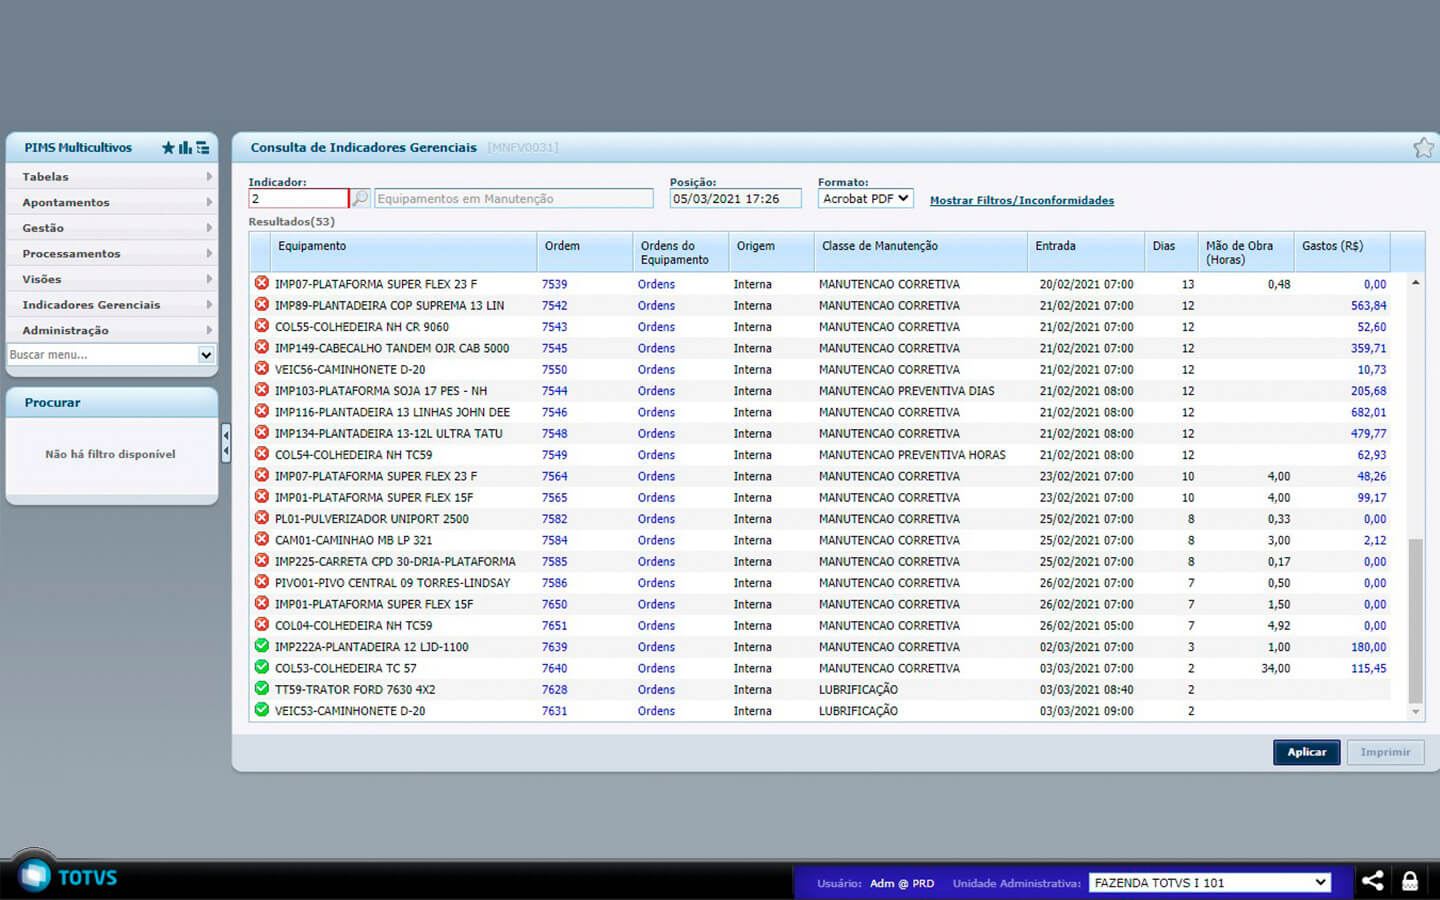Click the results table vertical scrollbar thumb
This screenshot has height=900, width=1440.
click(x=1415, y=620)
